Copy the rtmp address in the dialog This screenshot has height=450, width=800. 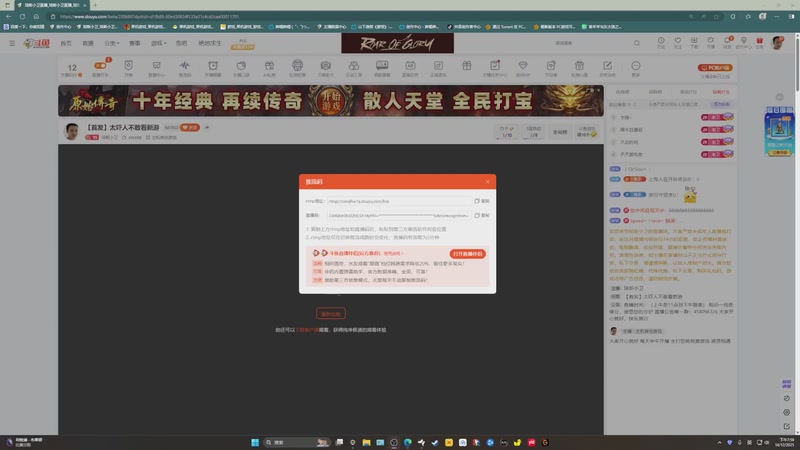[x=482, y=201]
